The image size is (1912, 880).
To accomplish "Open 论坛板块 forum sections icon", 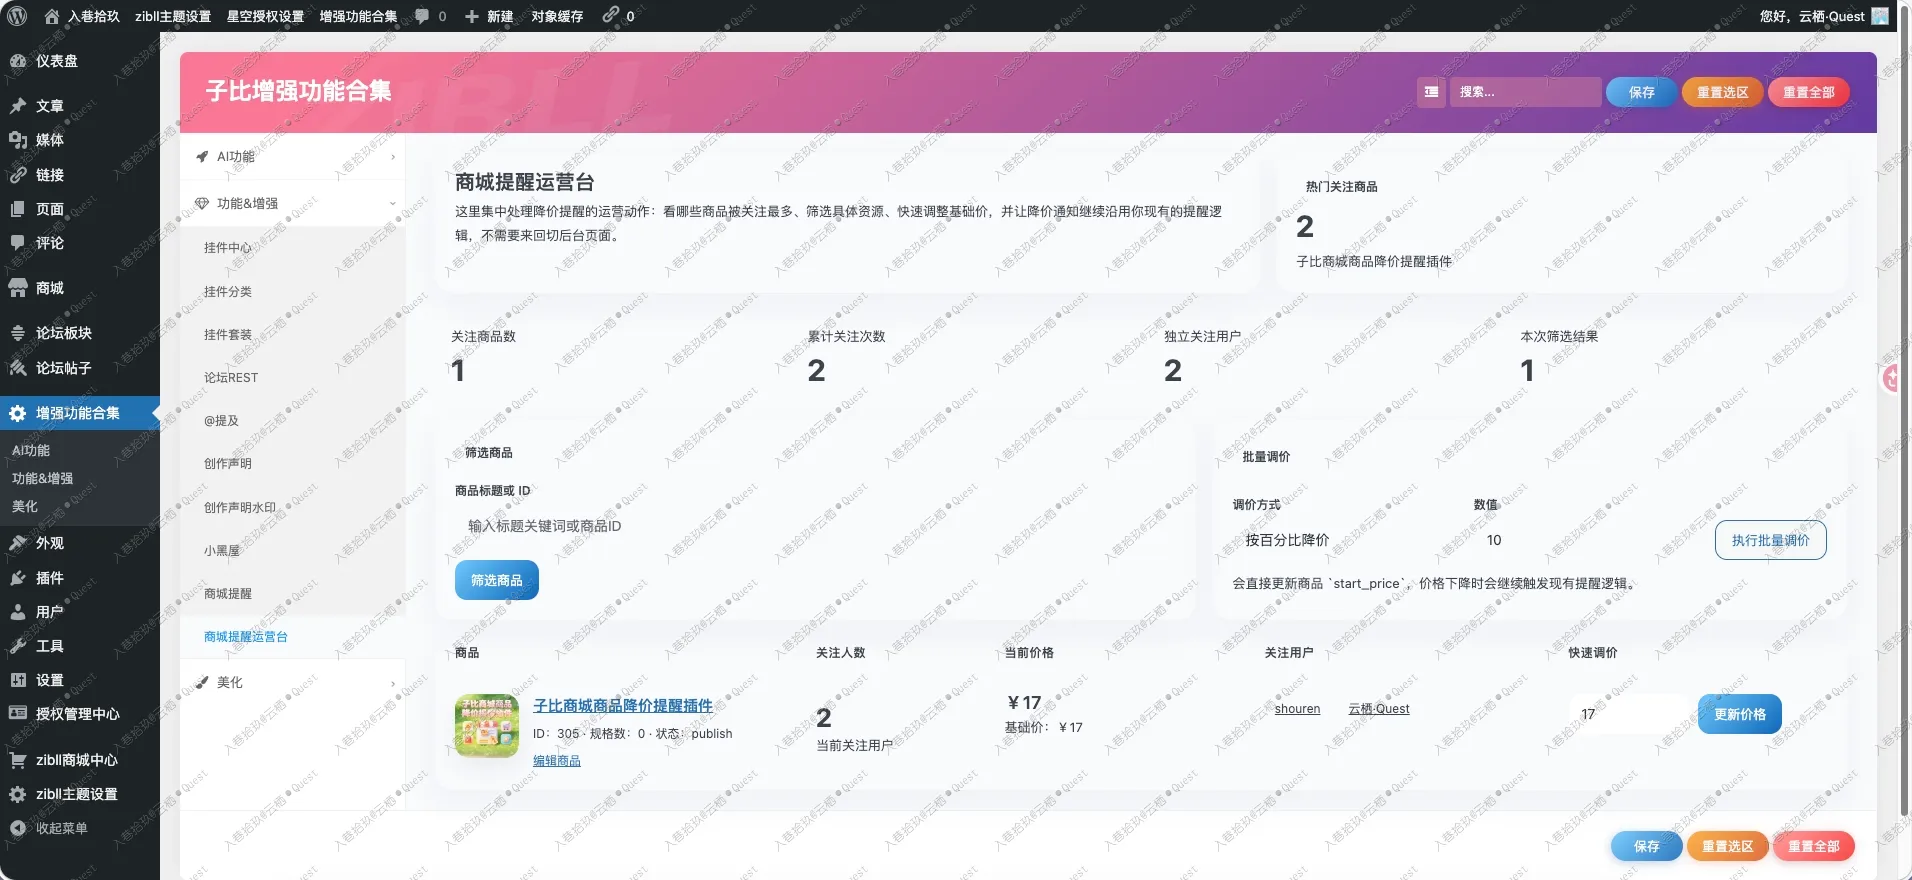I will pos(18,333).
